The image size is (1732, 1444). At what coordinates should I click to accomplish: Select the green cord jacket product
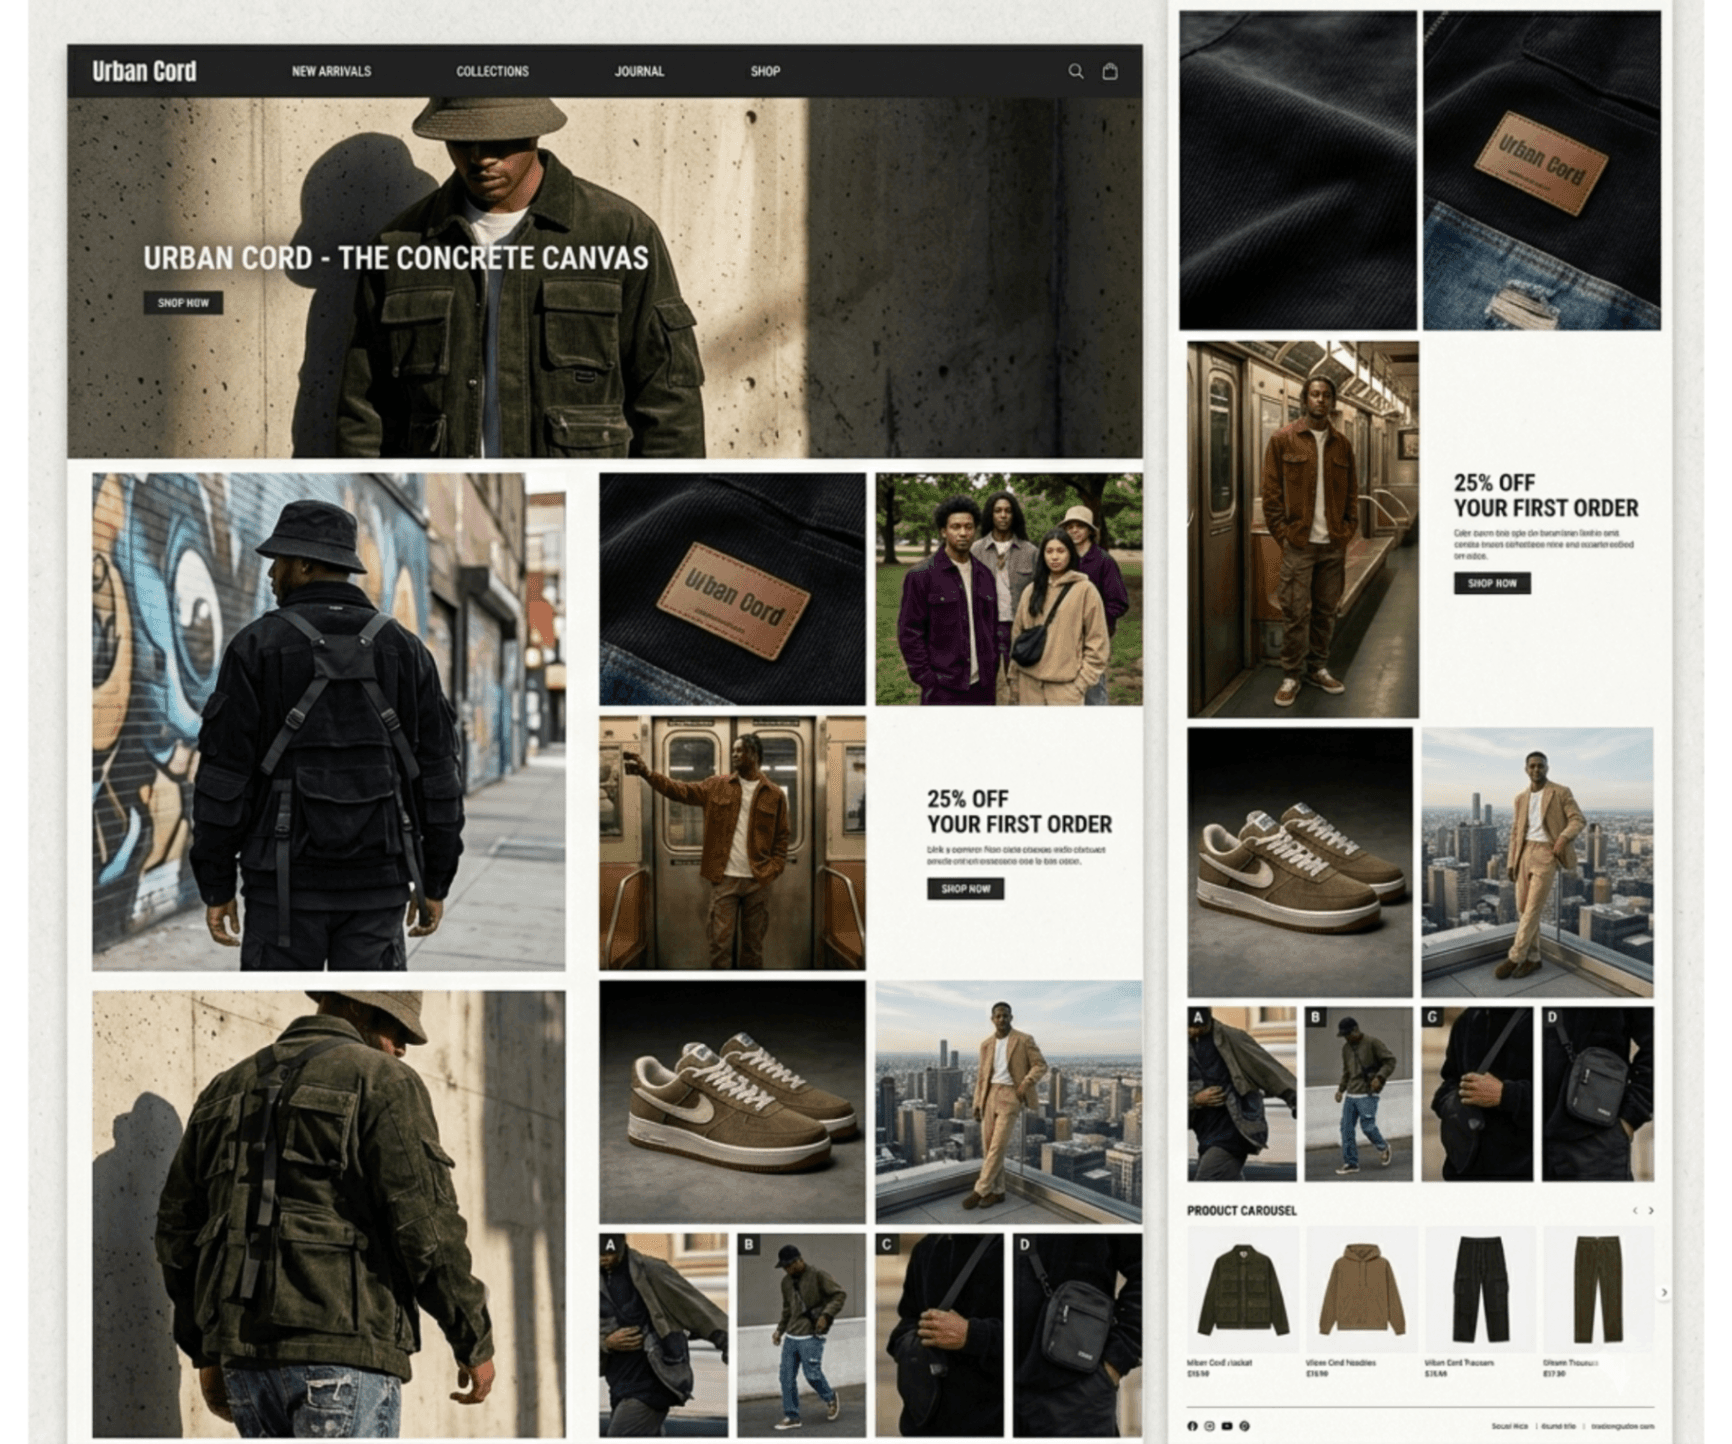pyautogui.click(x=1243, y=1290)
